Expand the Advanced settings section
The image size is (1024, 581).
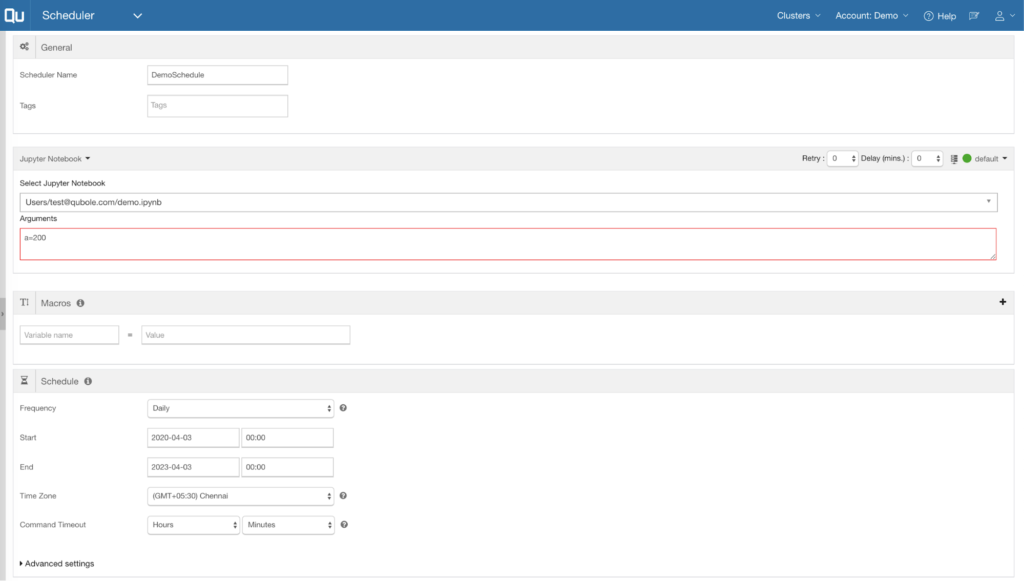[x=55, y=563]
